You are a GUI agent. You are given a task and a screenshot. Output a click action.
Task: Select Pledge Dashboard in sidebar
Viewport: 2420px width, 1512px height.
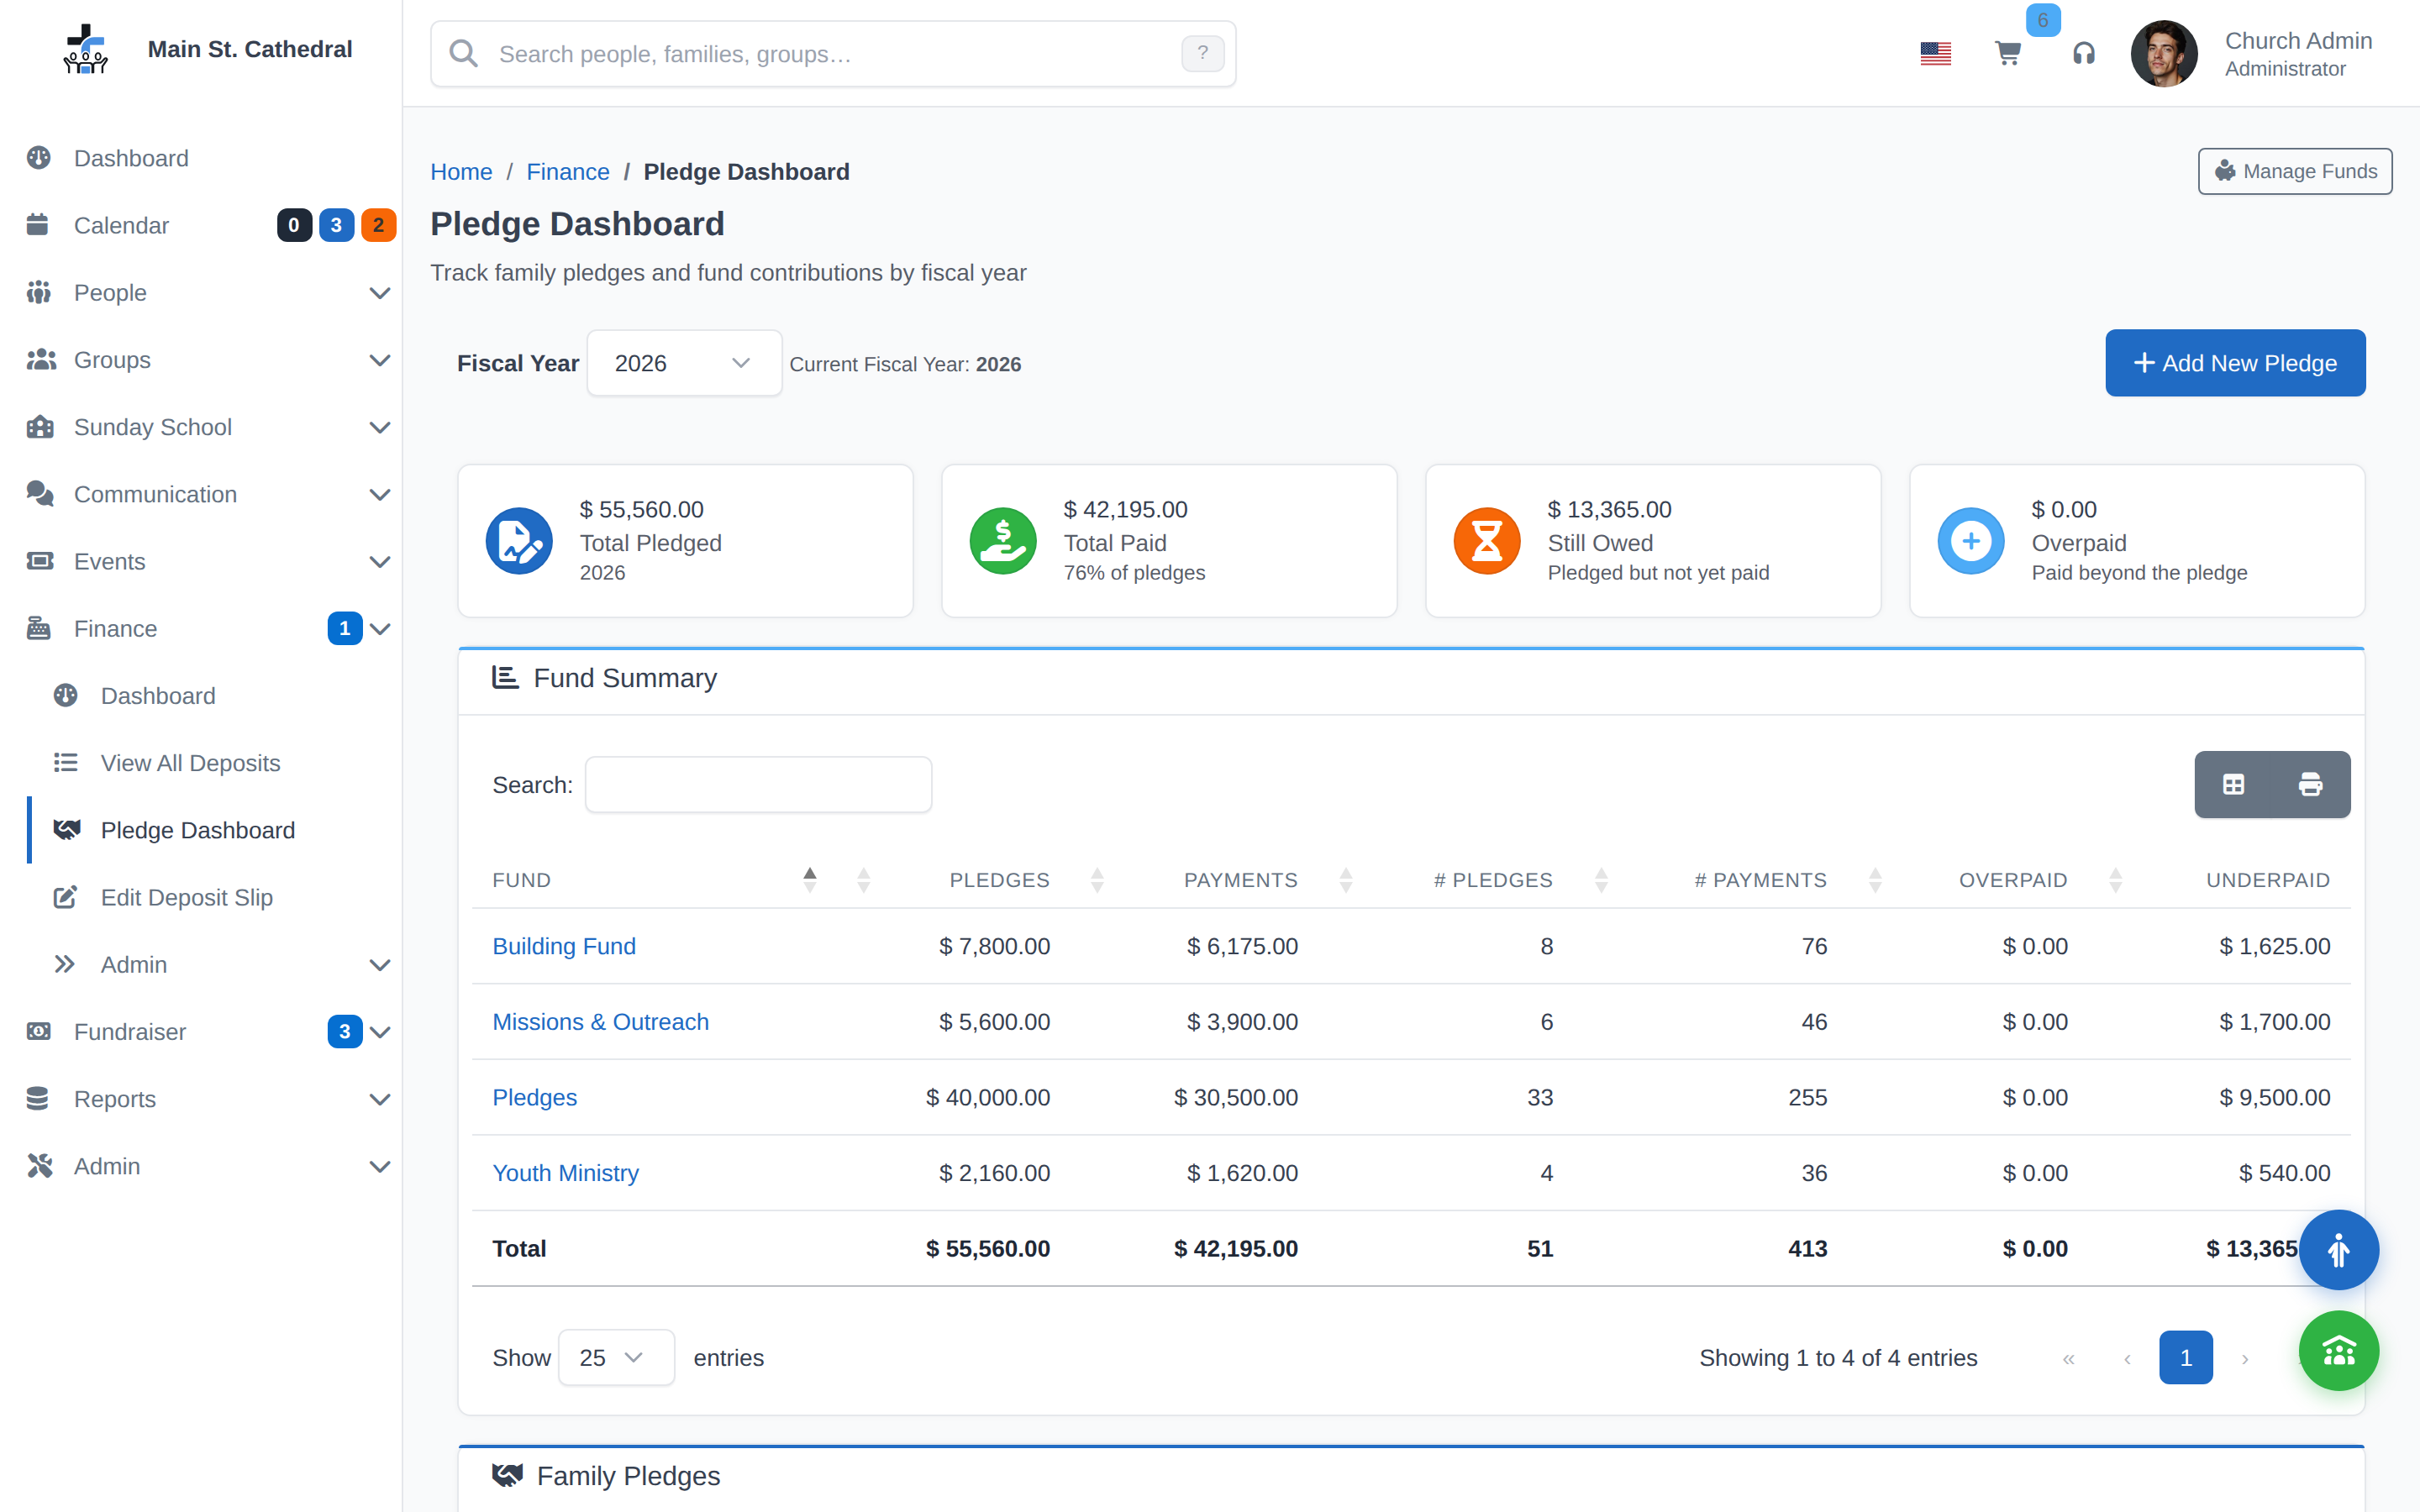[198, 830]
